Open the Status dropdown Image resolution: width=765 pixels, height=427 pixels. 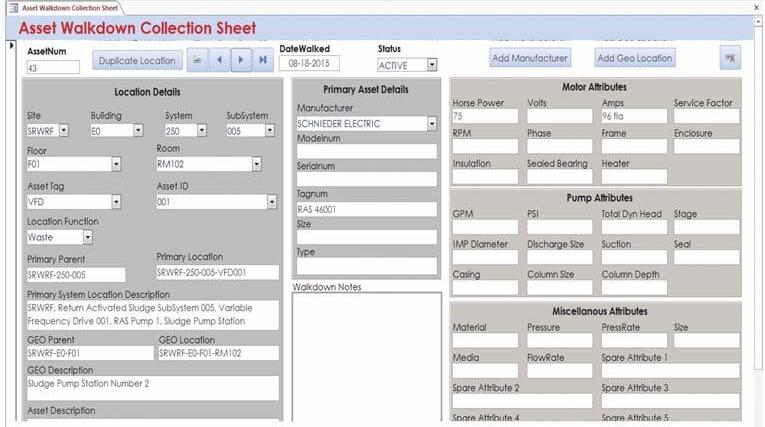pos(432,65)
